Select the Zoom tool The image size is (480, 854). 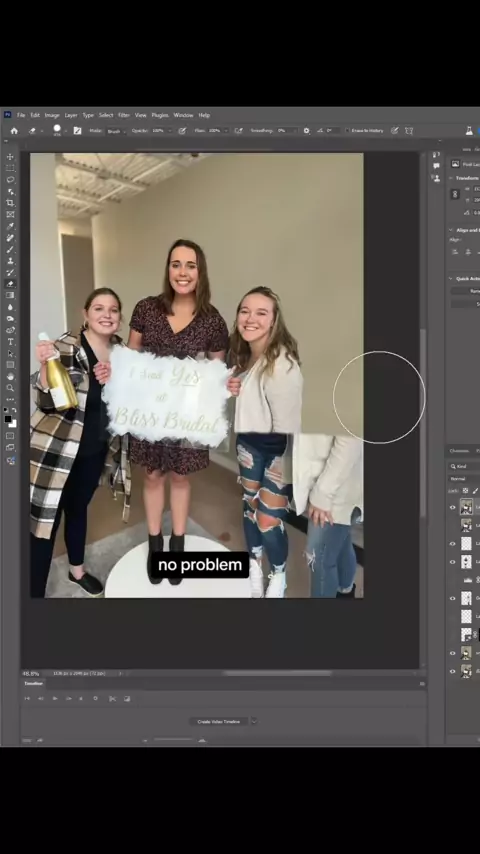click(10, 388)
